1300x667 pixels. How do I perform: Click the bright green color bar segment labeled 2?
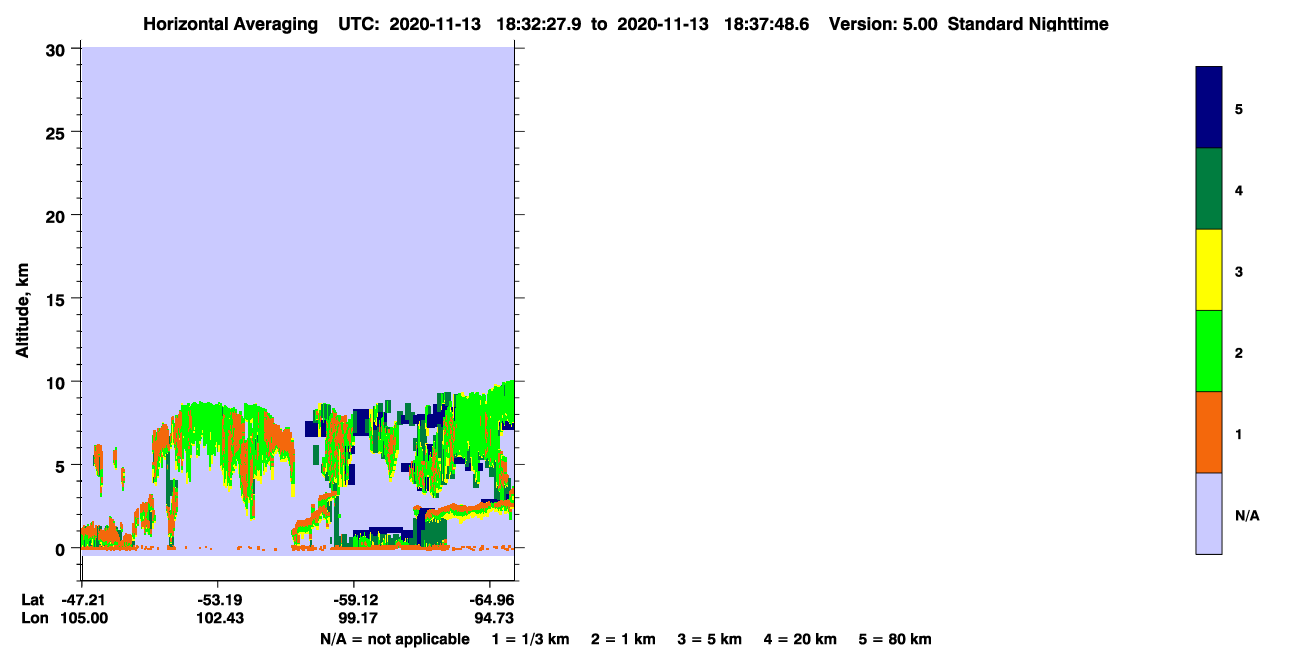pos(1209,351)
